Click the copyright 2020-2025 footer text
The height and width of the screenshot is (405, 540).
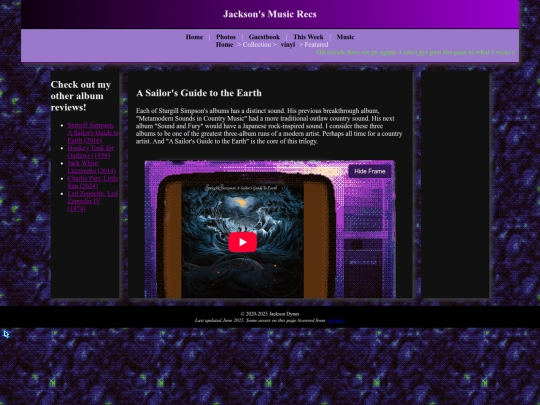coord(270,314)
